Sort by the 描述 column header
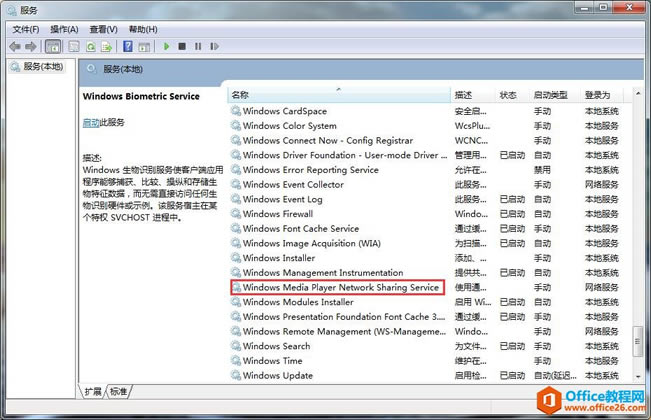This screenshot has height=420, width=651. 472,95
